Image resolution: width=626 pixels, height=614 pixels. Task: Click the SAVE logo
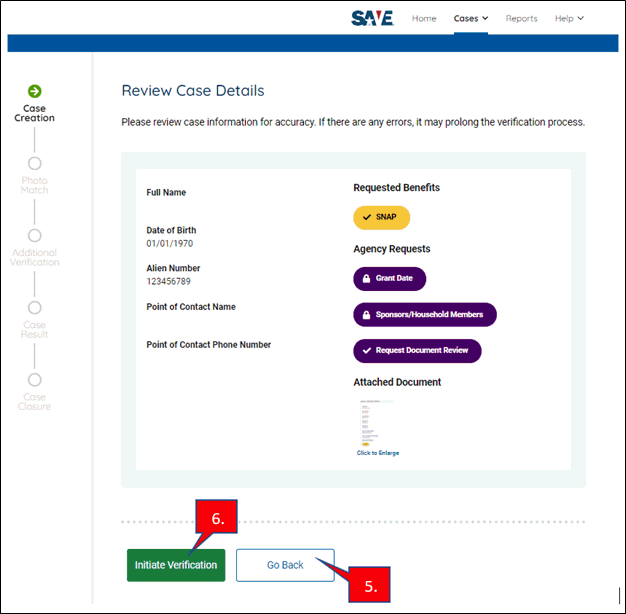click(x=372, y=18)
